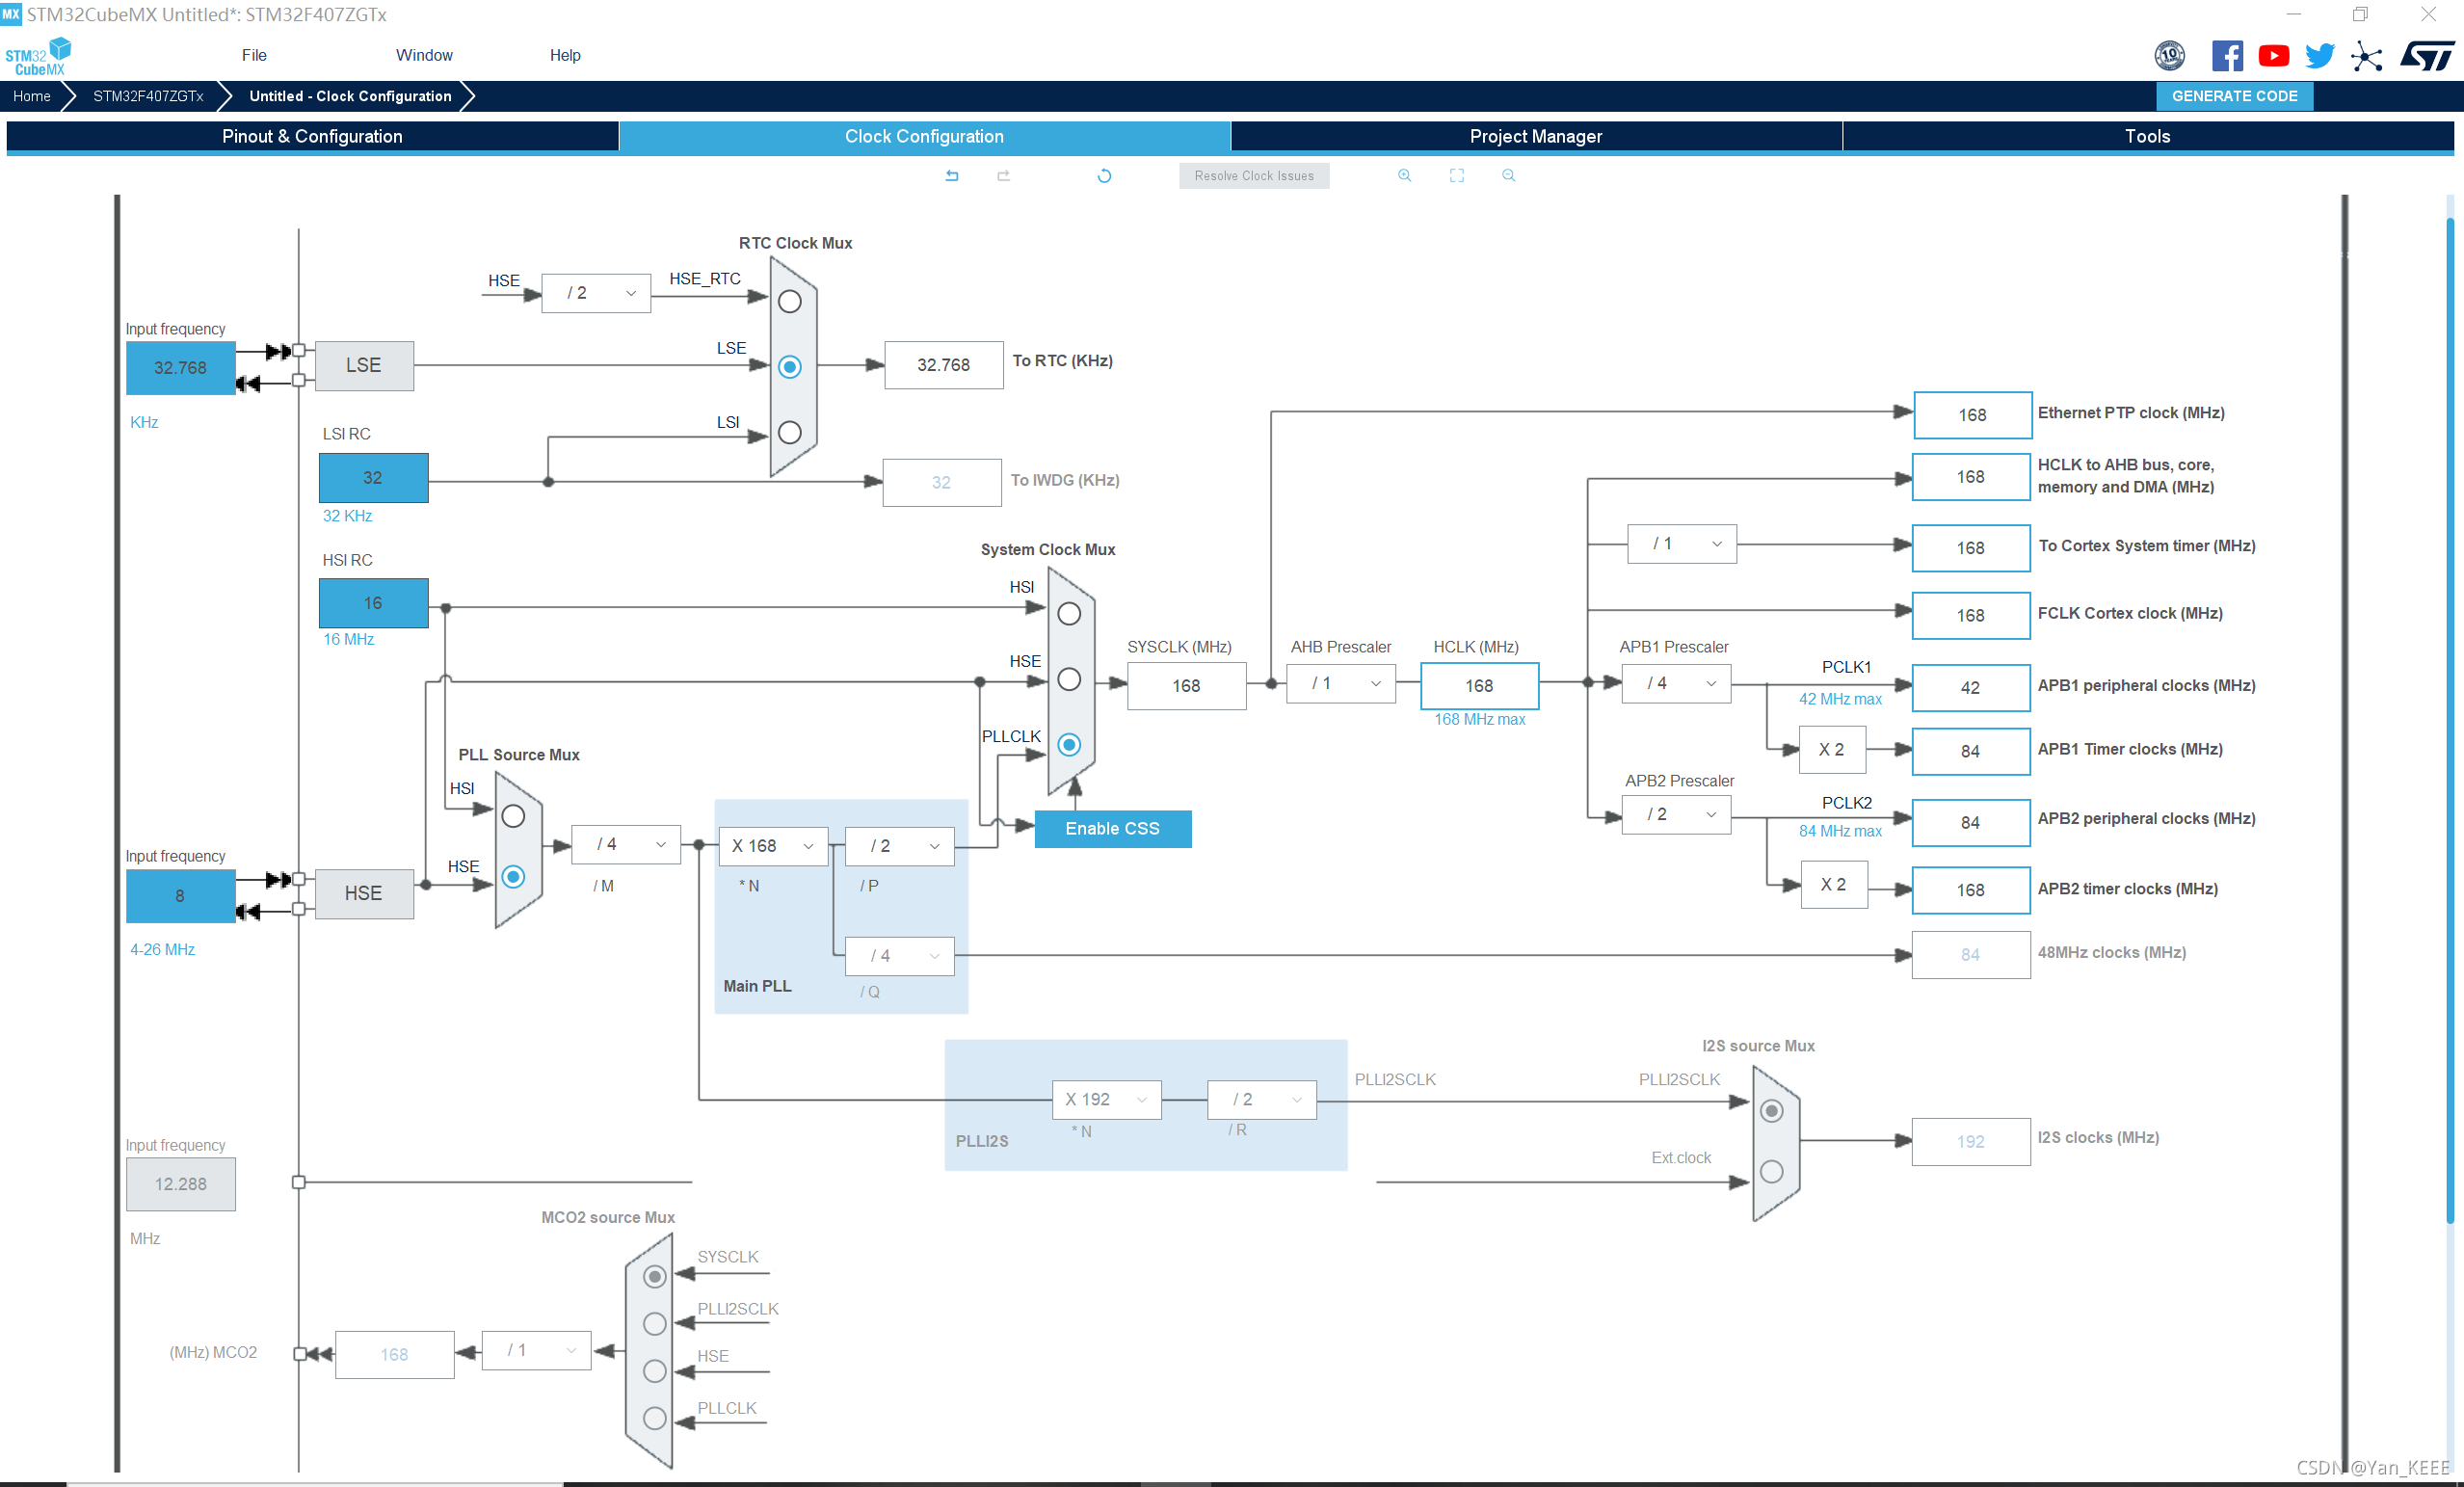This screenshot has height=1487, width=2464.
Task: Click the zoom in magnifier icon
Action: tap(1404, 176)
